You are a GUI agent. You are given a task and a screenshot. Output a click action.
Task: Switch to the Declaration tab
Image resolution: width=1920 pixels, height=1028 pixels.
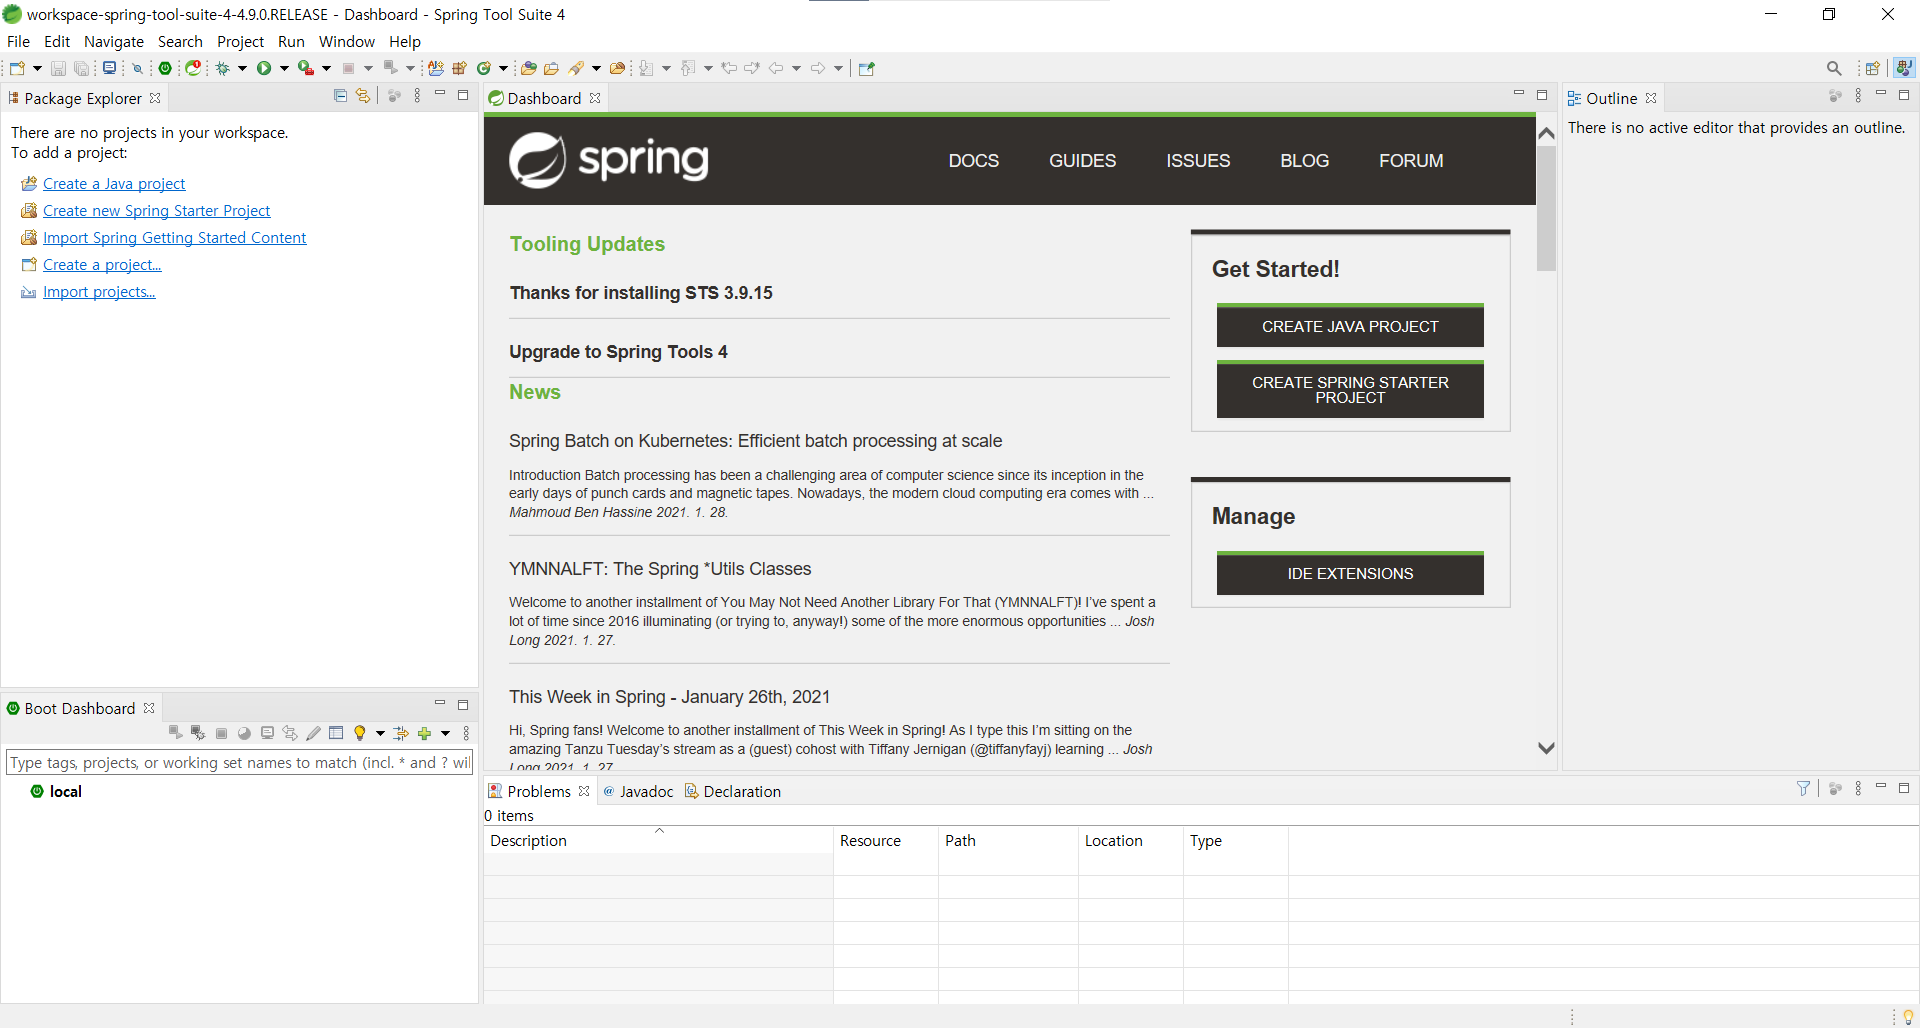[x=733, y=791]
